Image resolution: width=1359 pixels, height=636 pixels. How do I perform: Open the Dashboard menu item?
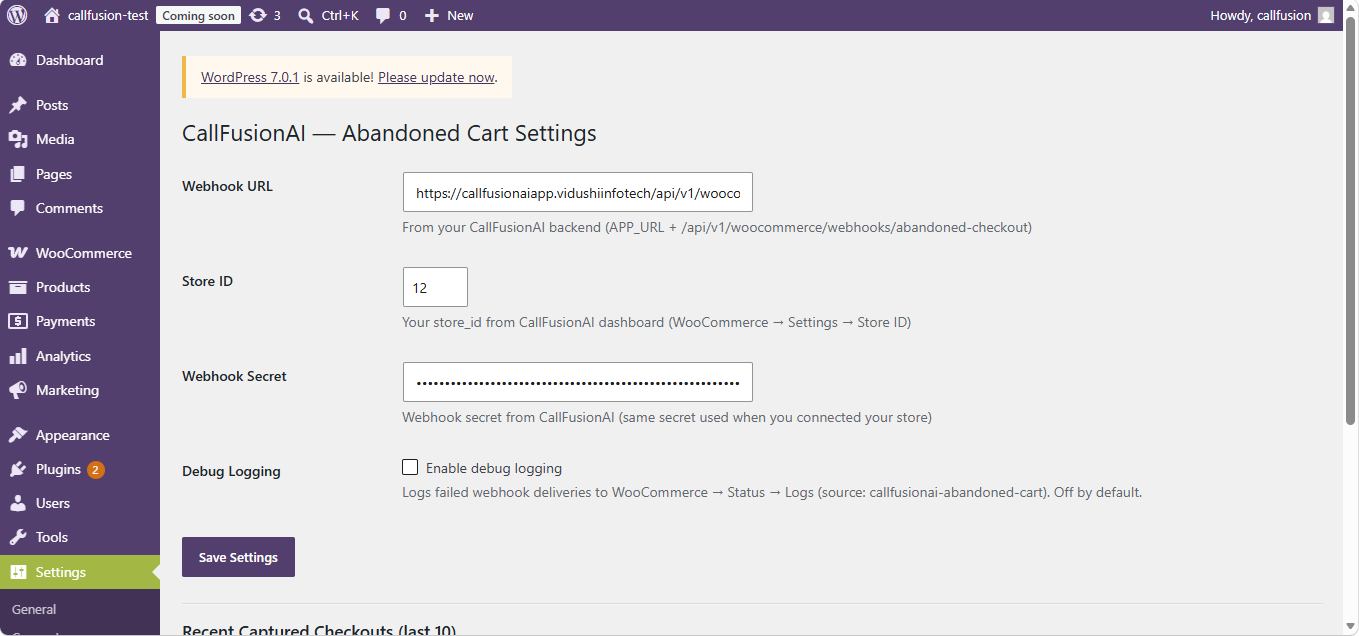coord(80,60)
